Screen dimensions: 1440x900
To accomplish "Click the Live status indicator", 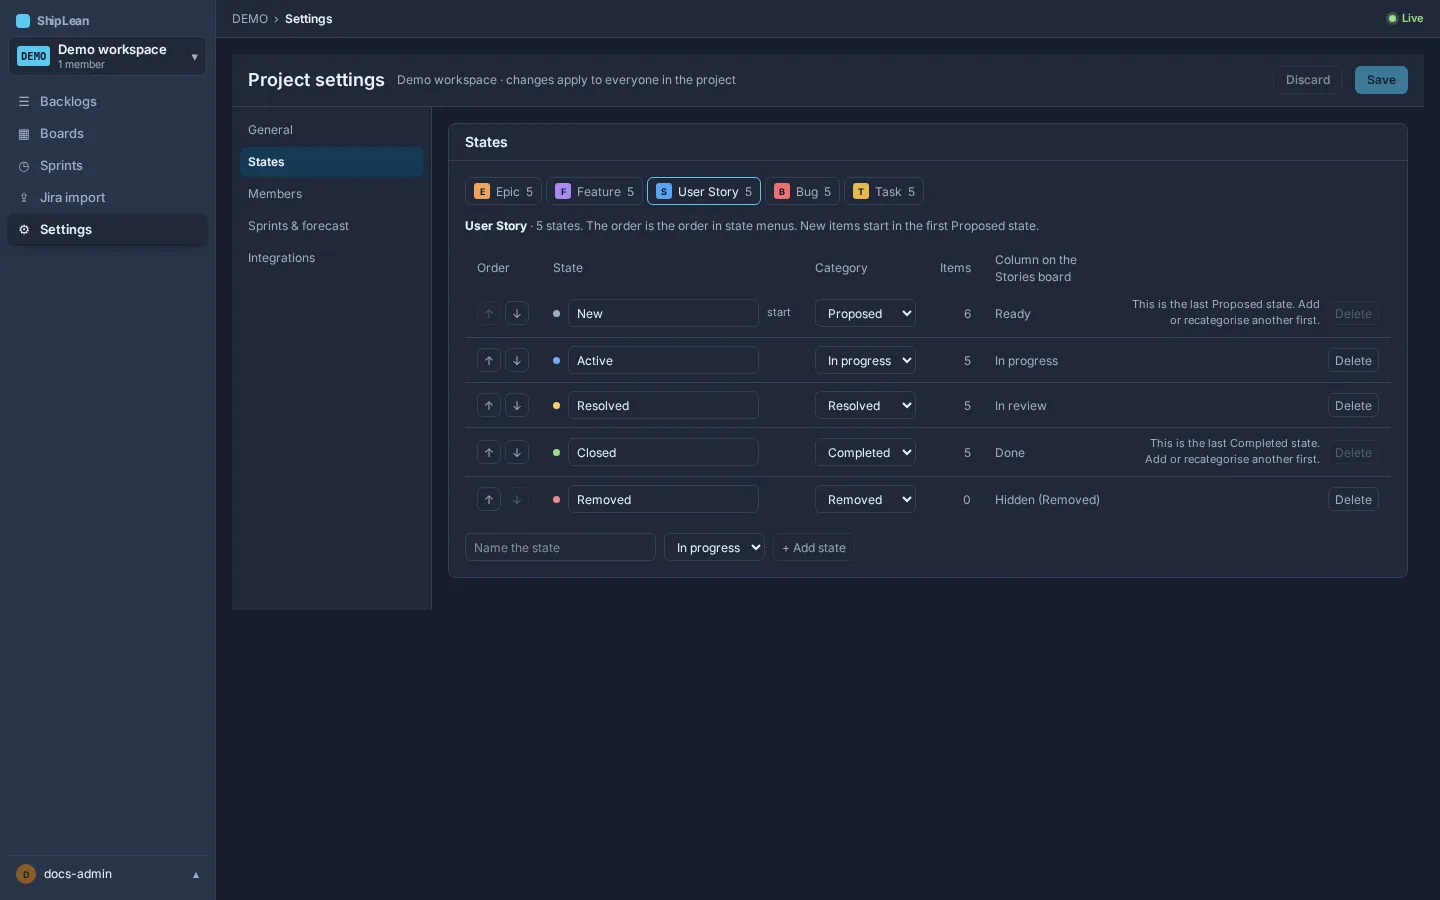I will 1405,18.
